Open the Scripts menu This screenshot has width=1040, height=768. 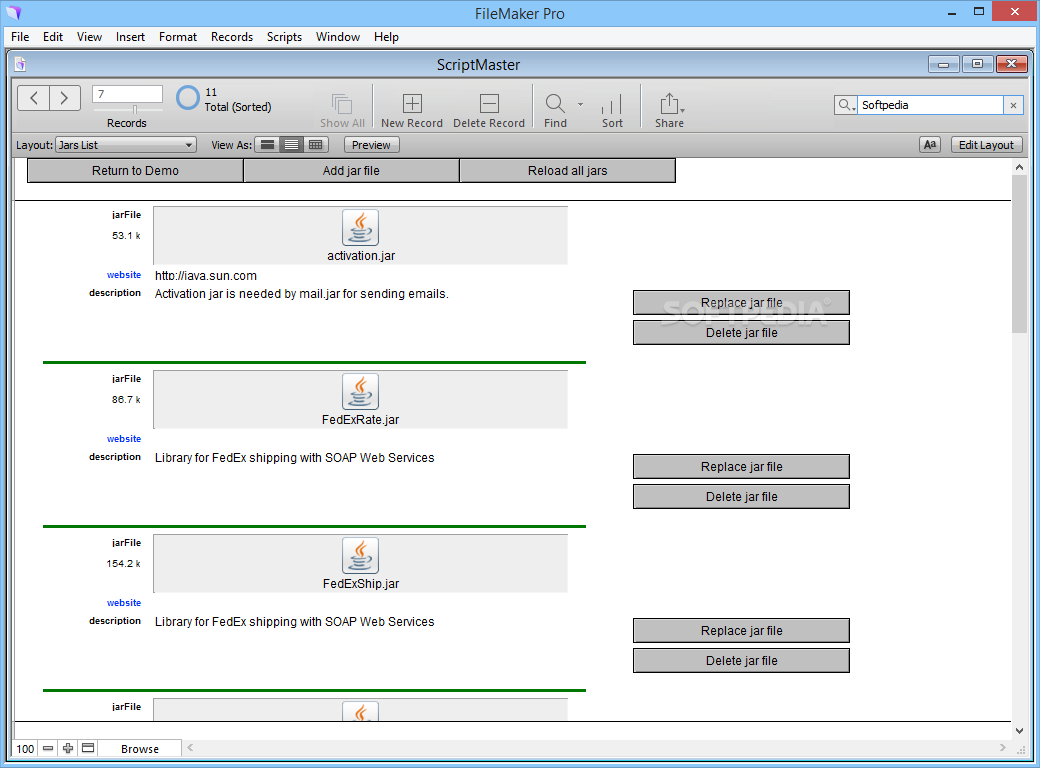click(284, 36)
